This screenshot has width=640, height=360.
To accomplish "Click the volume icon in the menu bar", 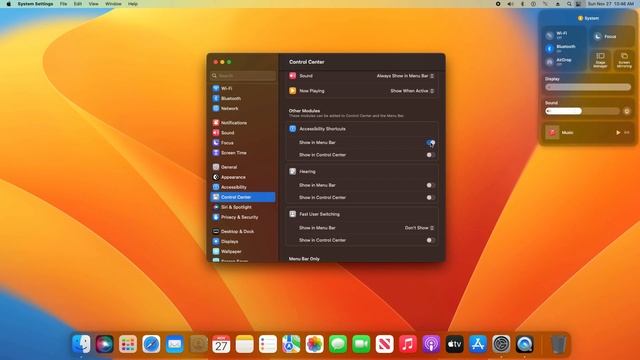I will [510, 4].
